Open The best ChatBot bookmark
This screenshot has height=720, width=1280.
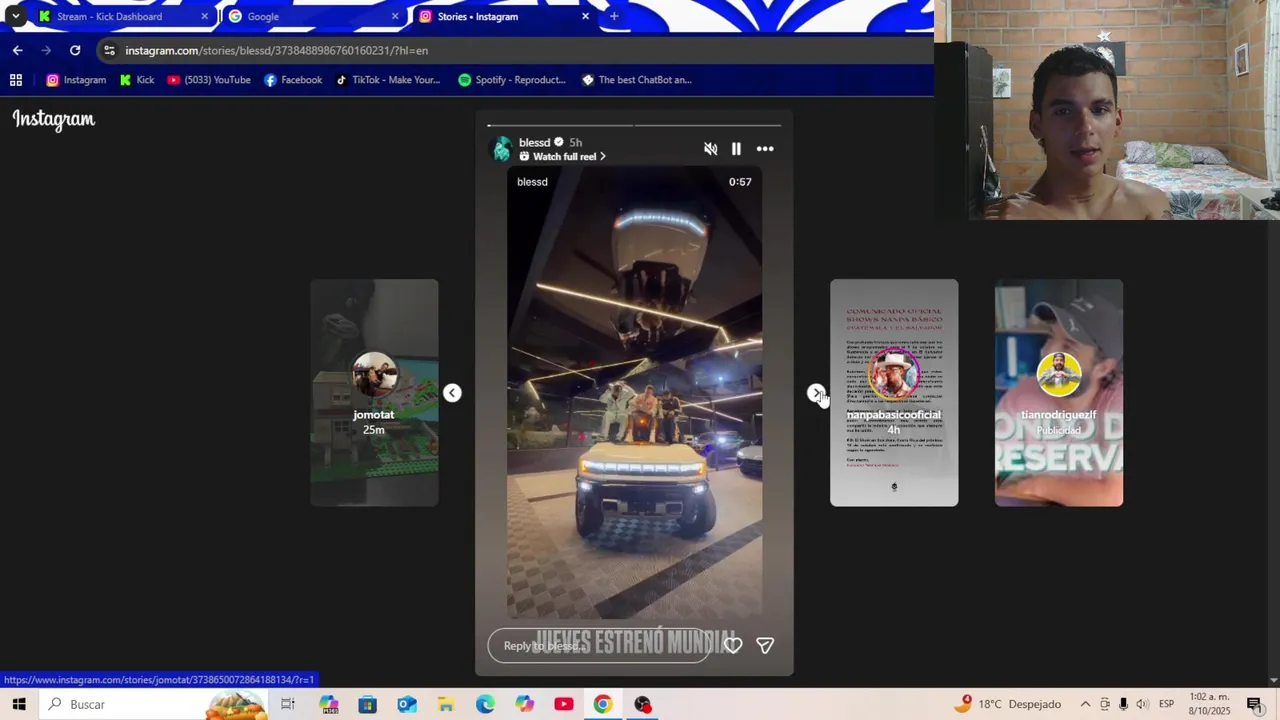click(x=637, y=80)
